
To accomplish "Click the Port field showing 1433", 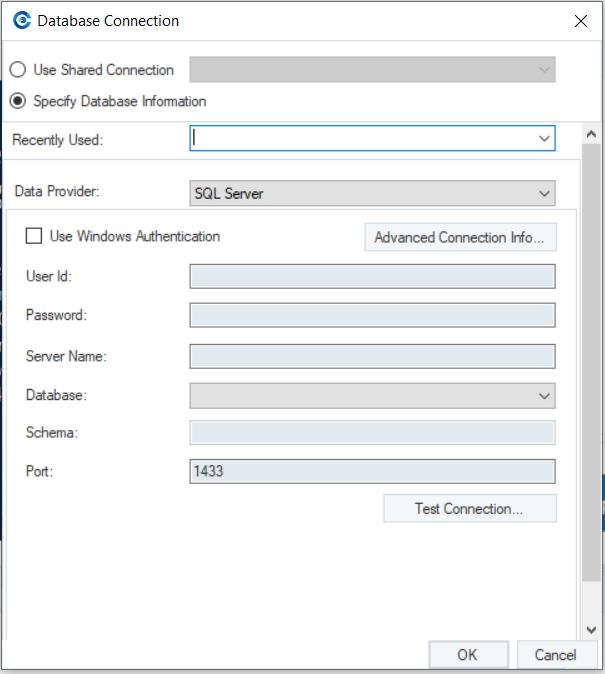I will [372, 471].
